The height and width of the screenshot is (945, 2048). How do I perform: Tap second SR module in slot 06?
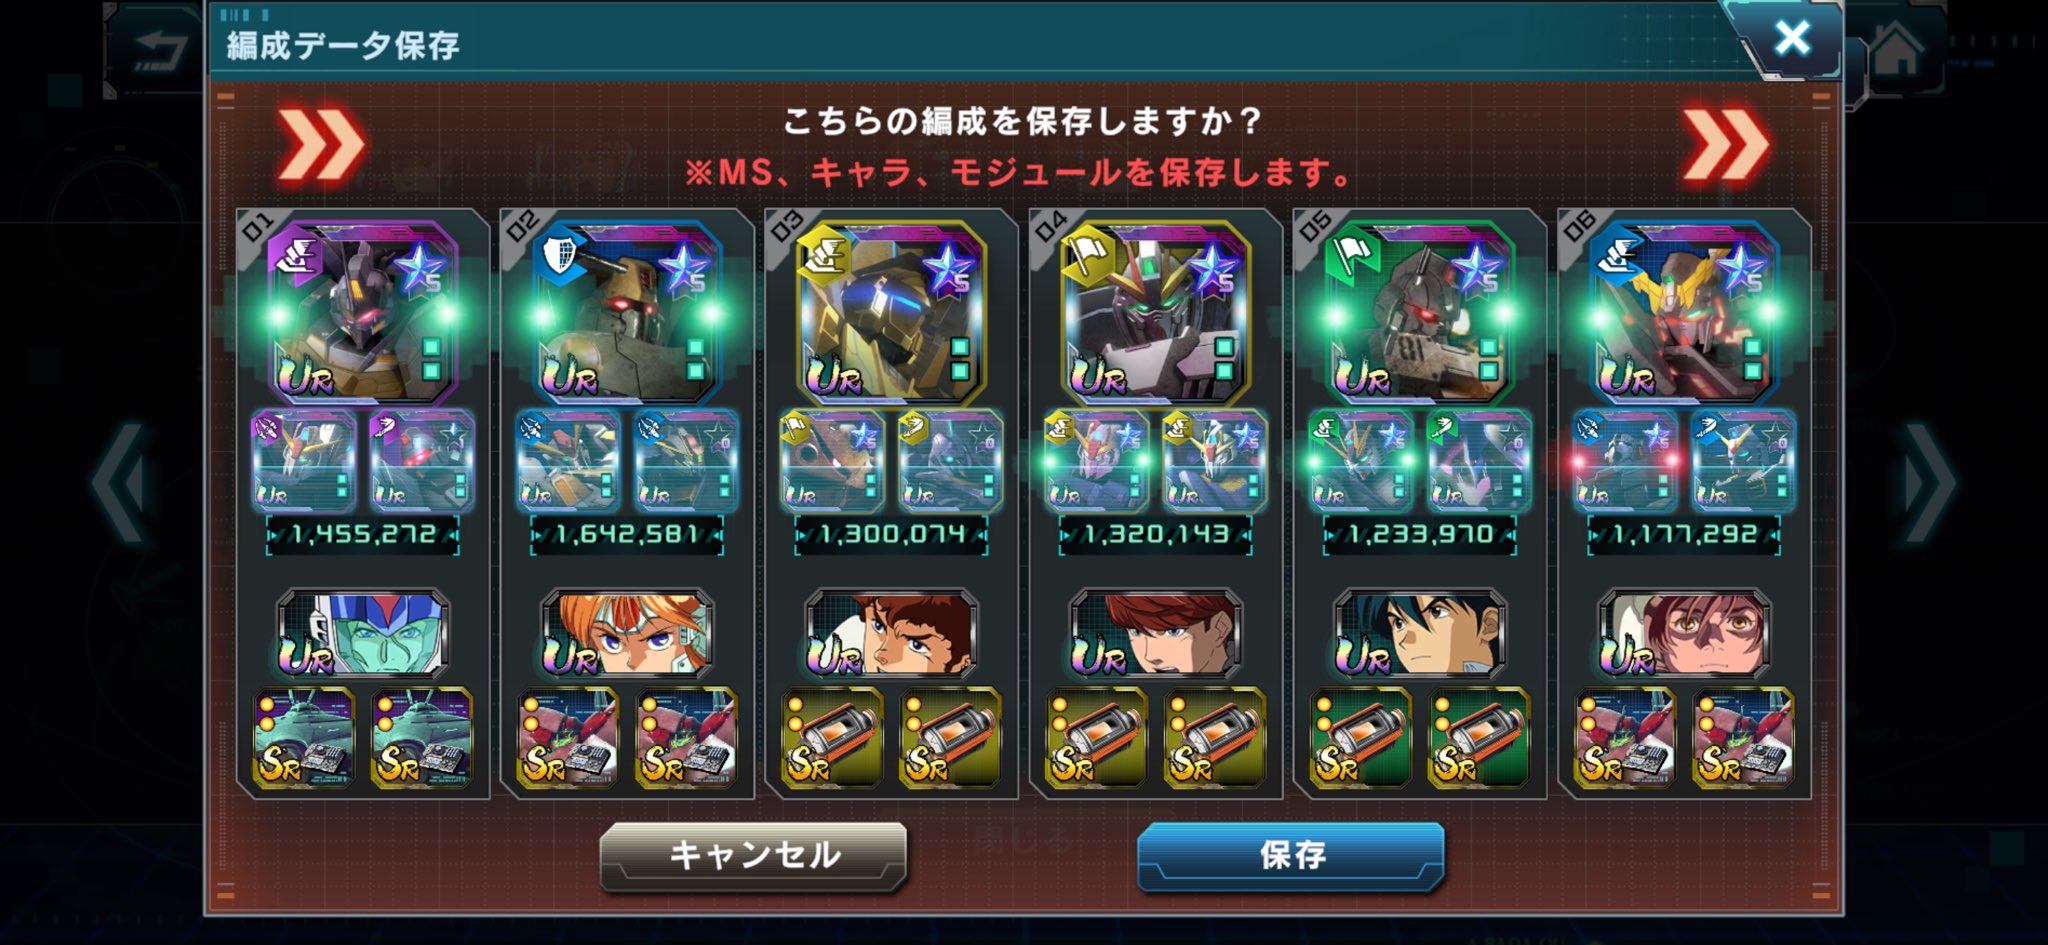(x=1743, y=738)
